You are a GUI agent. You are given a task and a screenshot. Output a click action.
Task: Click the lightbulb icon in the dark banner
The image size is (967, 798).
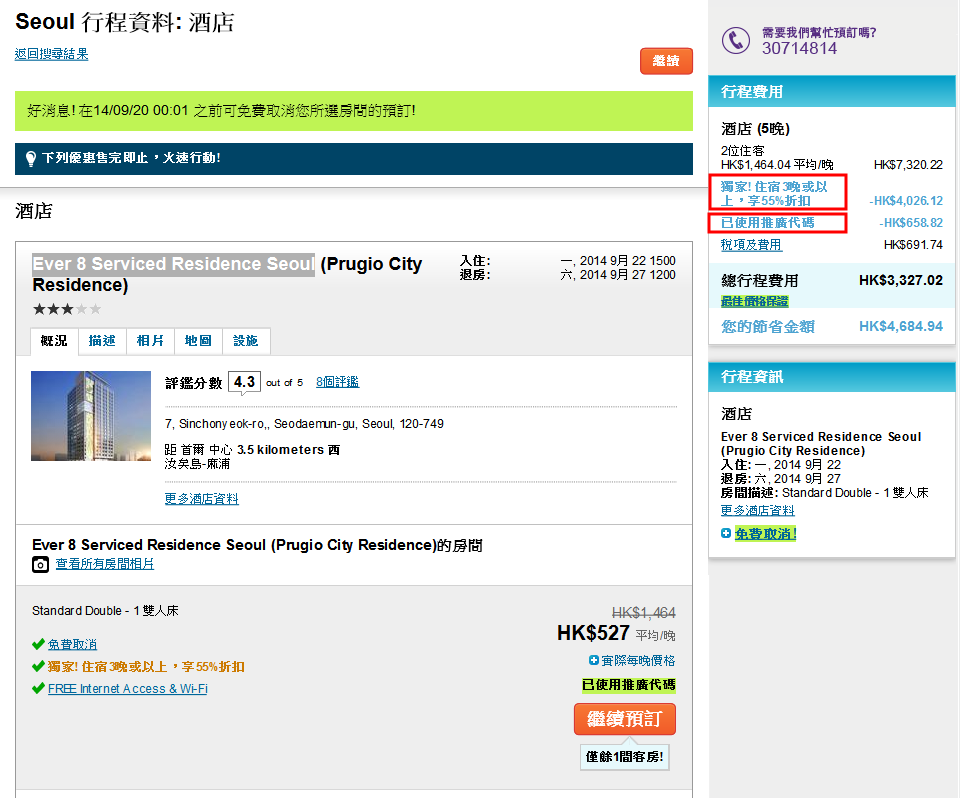click(31, 158)
